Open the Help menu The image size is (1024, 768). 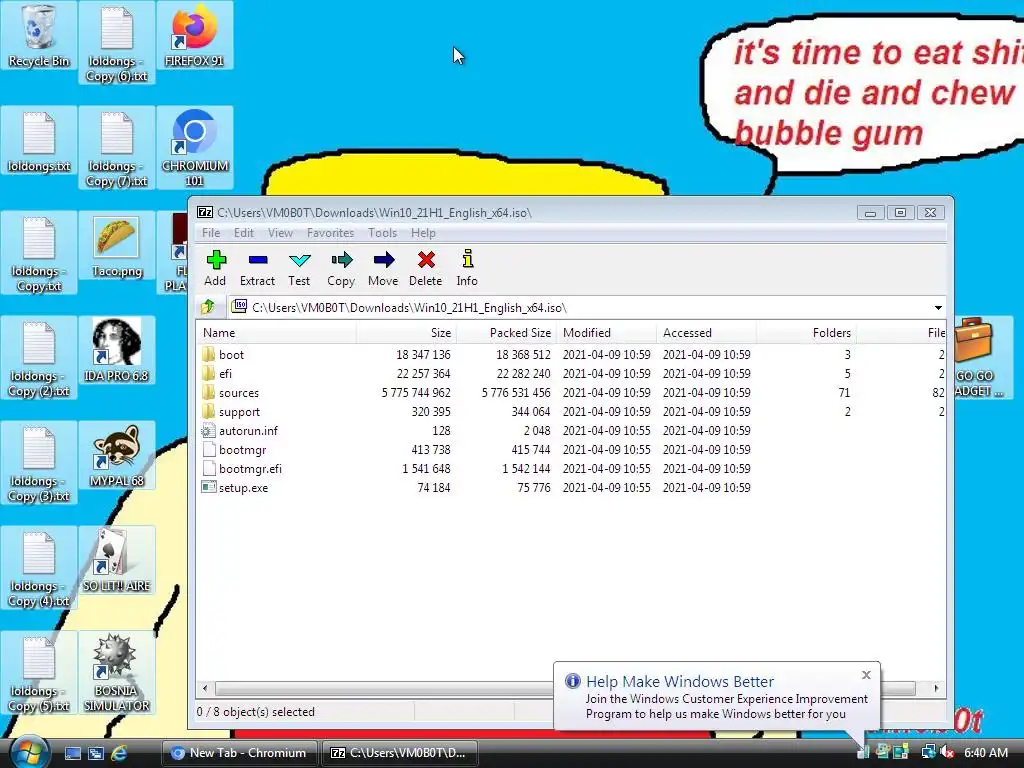point(423,232)
